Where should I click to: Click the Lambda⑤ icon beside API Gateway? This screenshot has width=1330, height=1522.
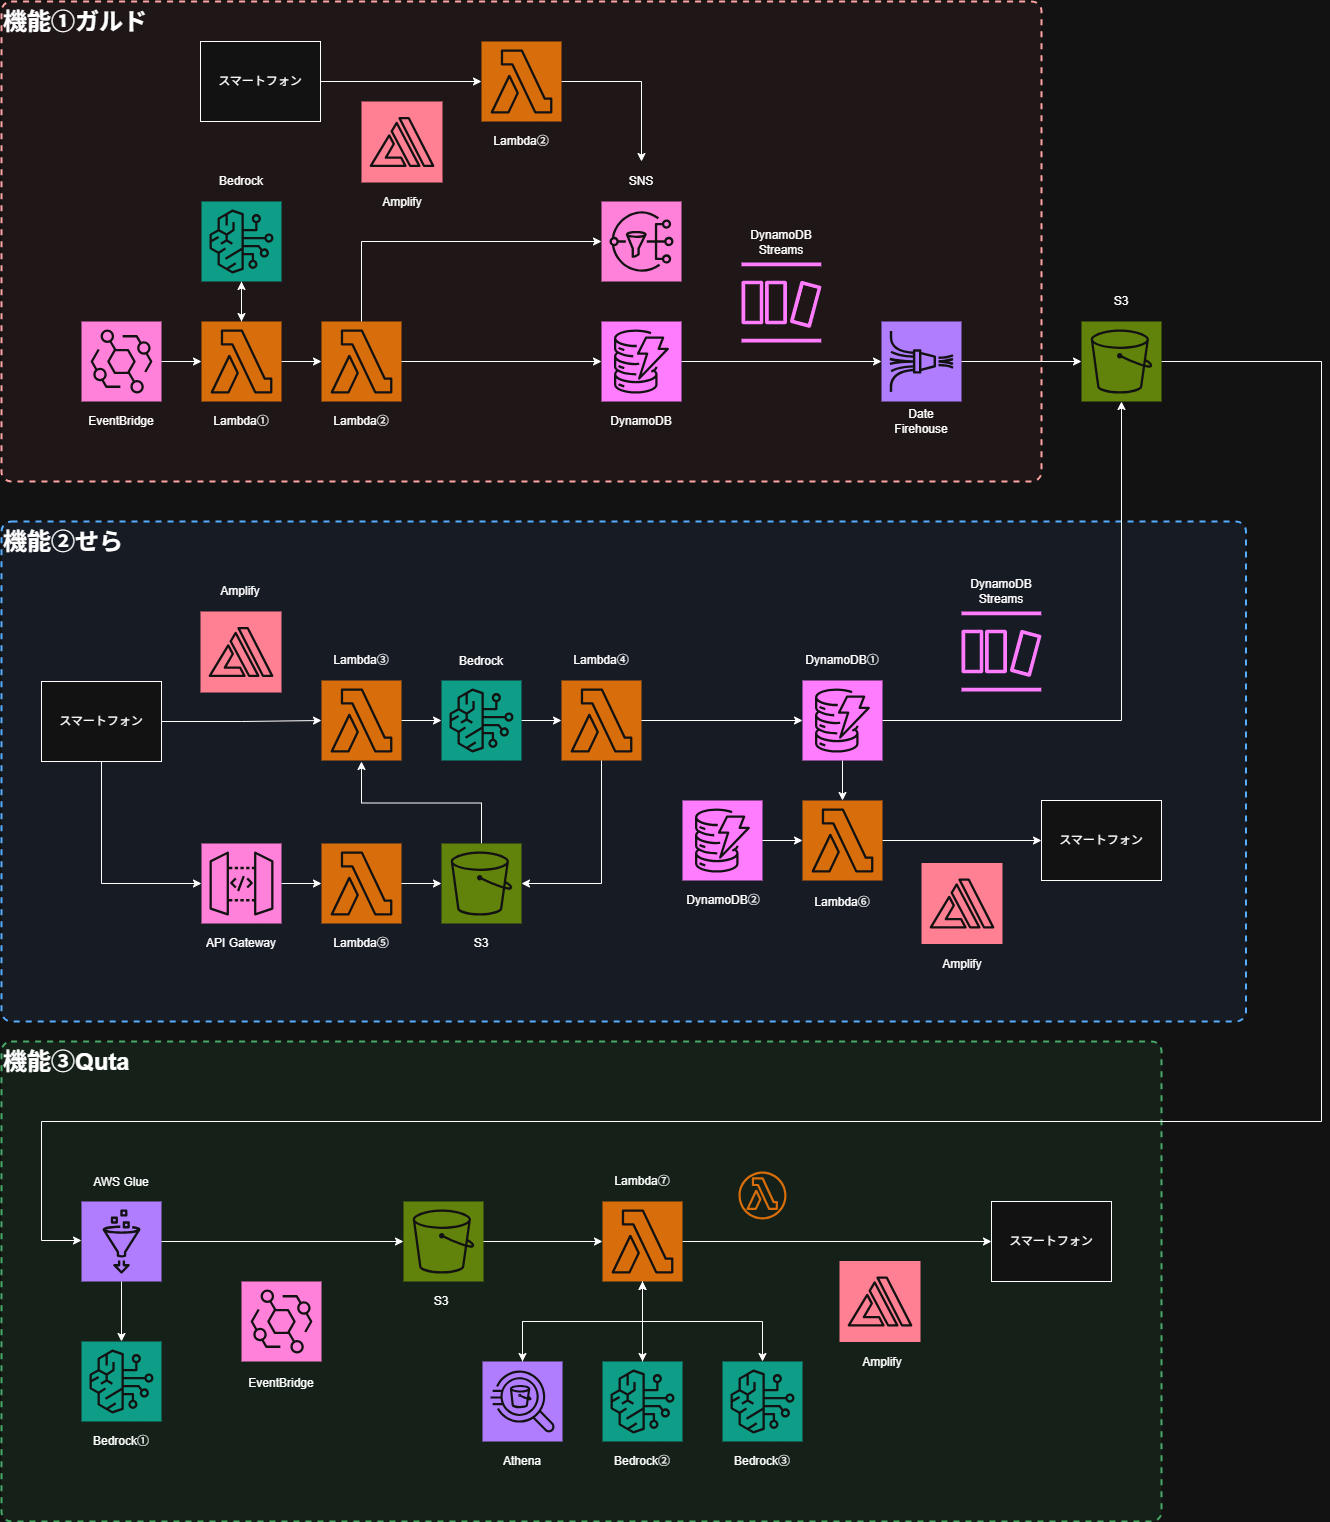click(x=361, y=883)
